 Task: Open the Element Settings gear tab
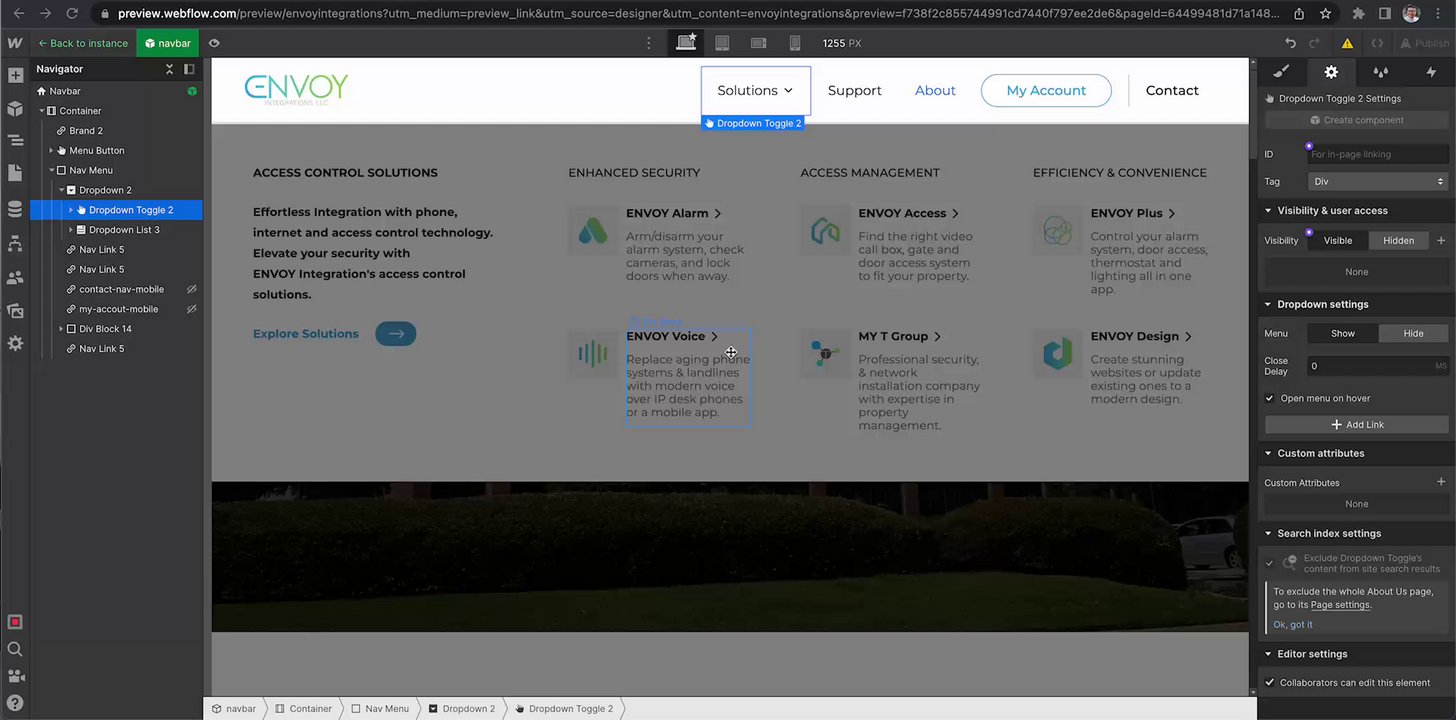pos(1331,72)
